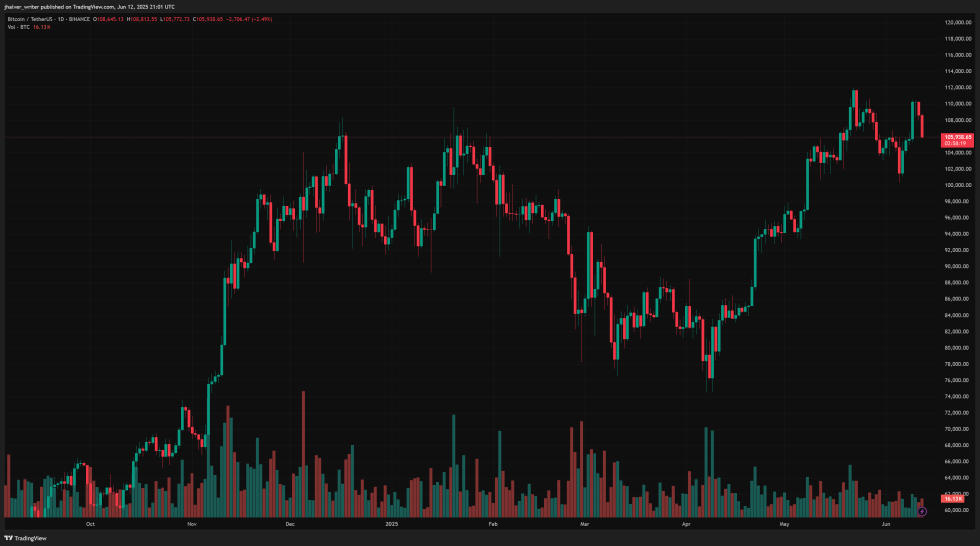980x546 pixels.
Task: Click the Nov label on time axis
Action: point(191,523)
